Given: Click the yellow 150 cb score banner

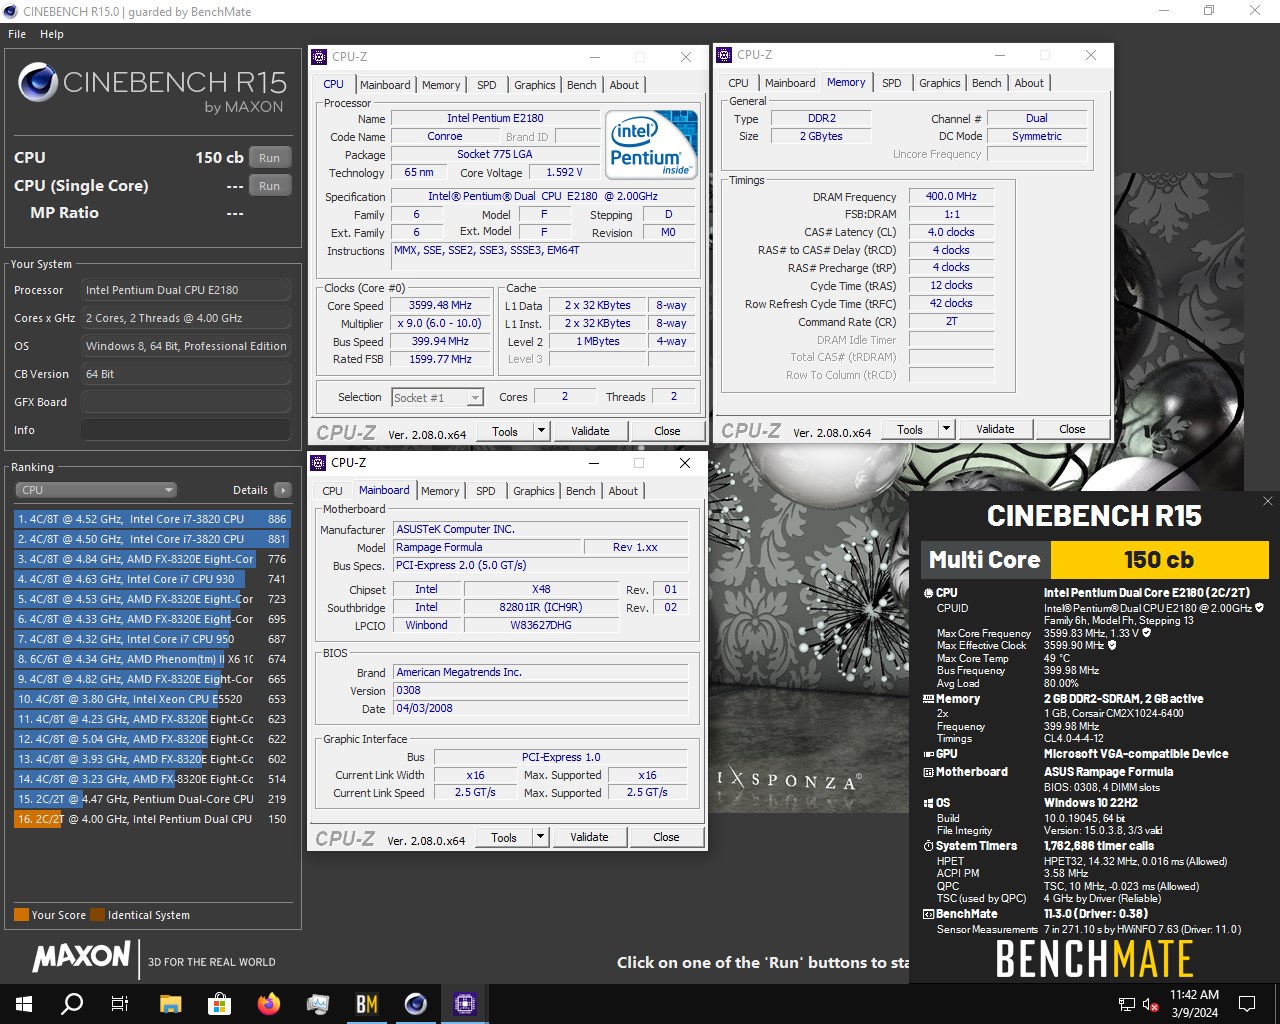Looking at the screenshot, I should click(1159, 560).
